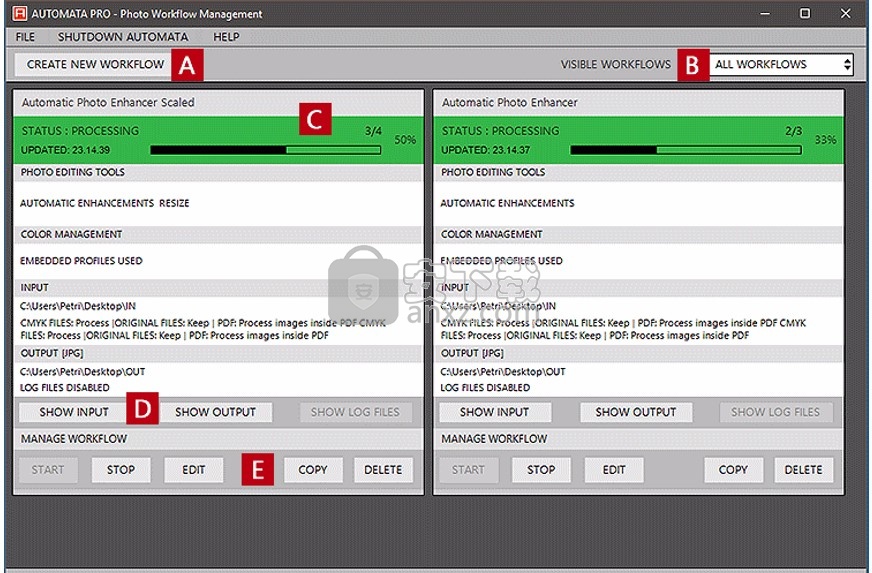
Task: Click SHOW OUTPUT in the right workflow panel
Action: pyautogui.click(x=636, y=412)
